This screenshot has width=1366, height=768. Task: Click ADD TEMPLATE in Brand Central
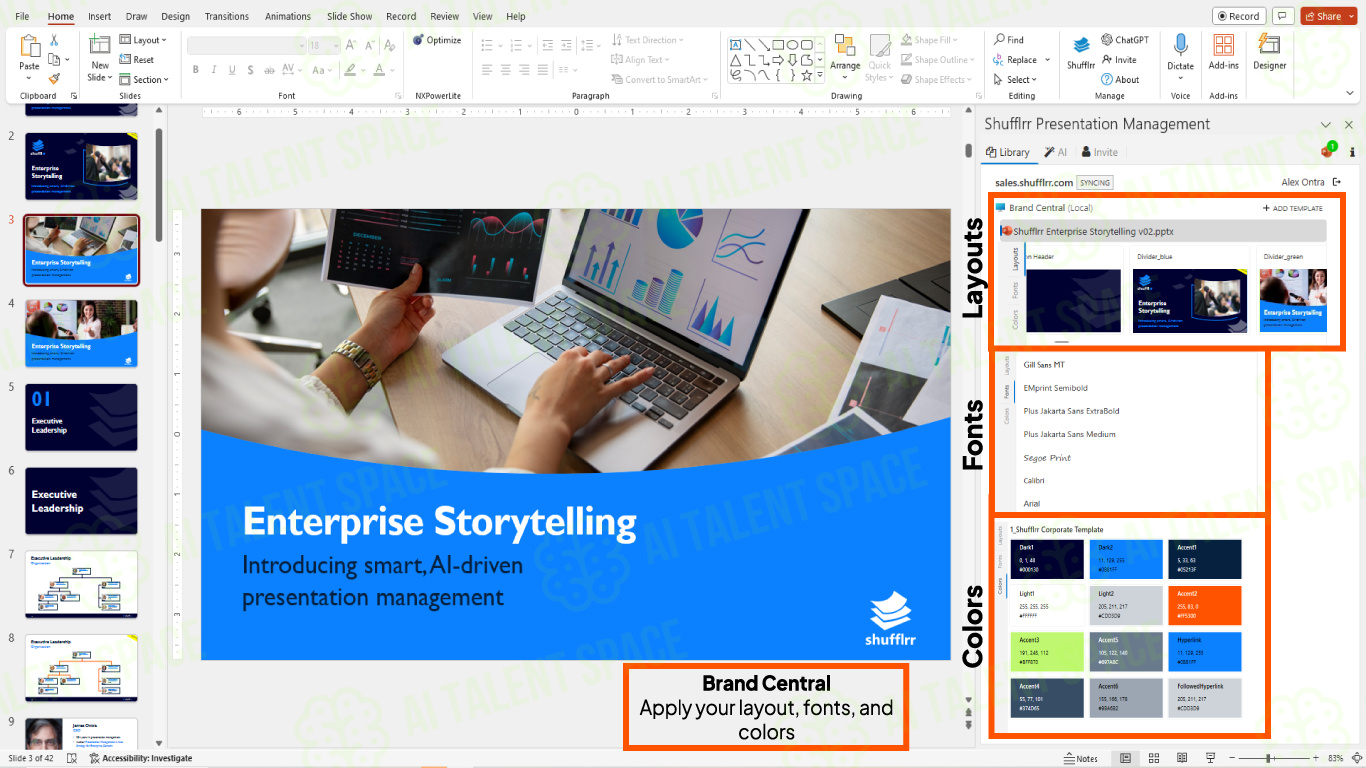coord(1292,208)
